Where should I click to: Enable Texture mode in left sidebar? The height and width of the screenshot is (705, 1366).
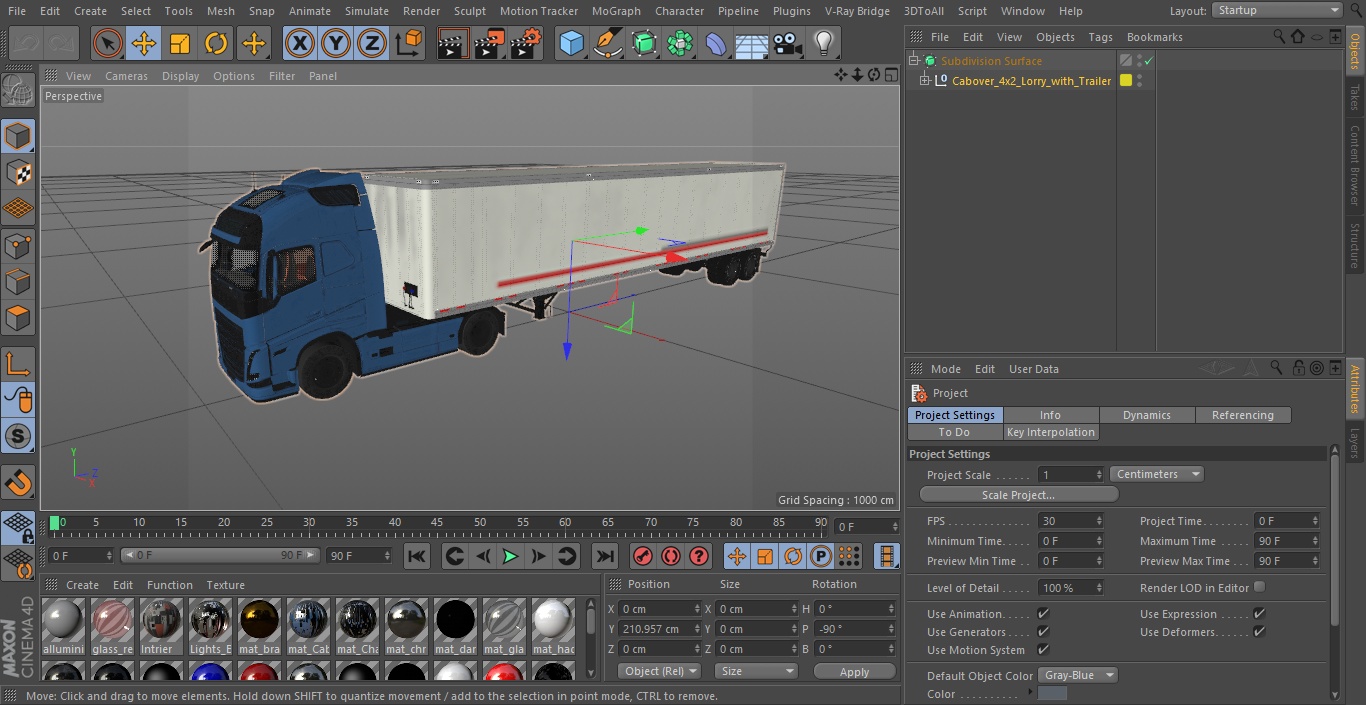pyautogui.click(x=18, y=172)
